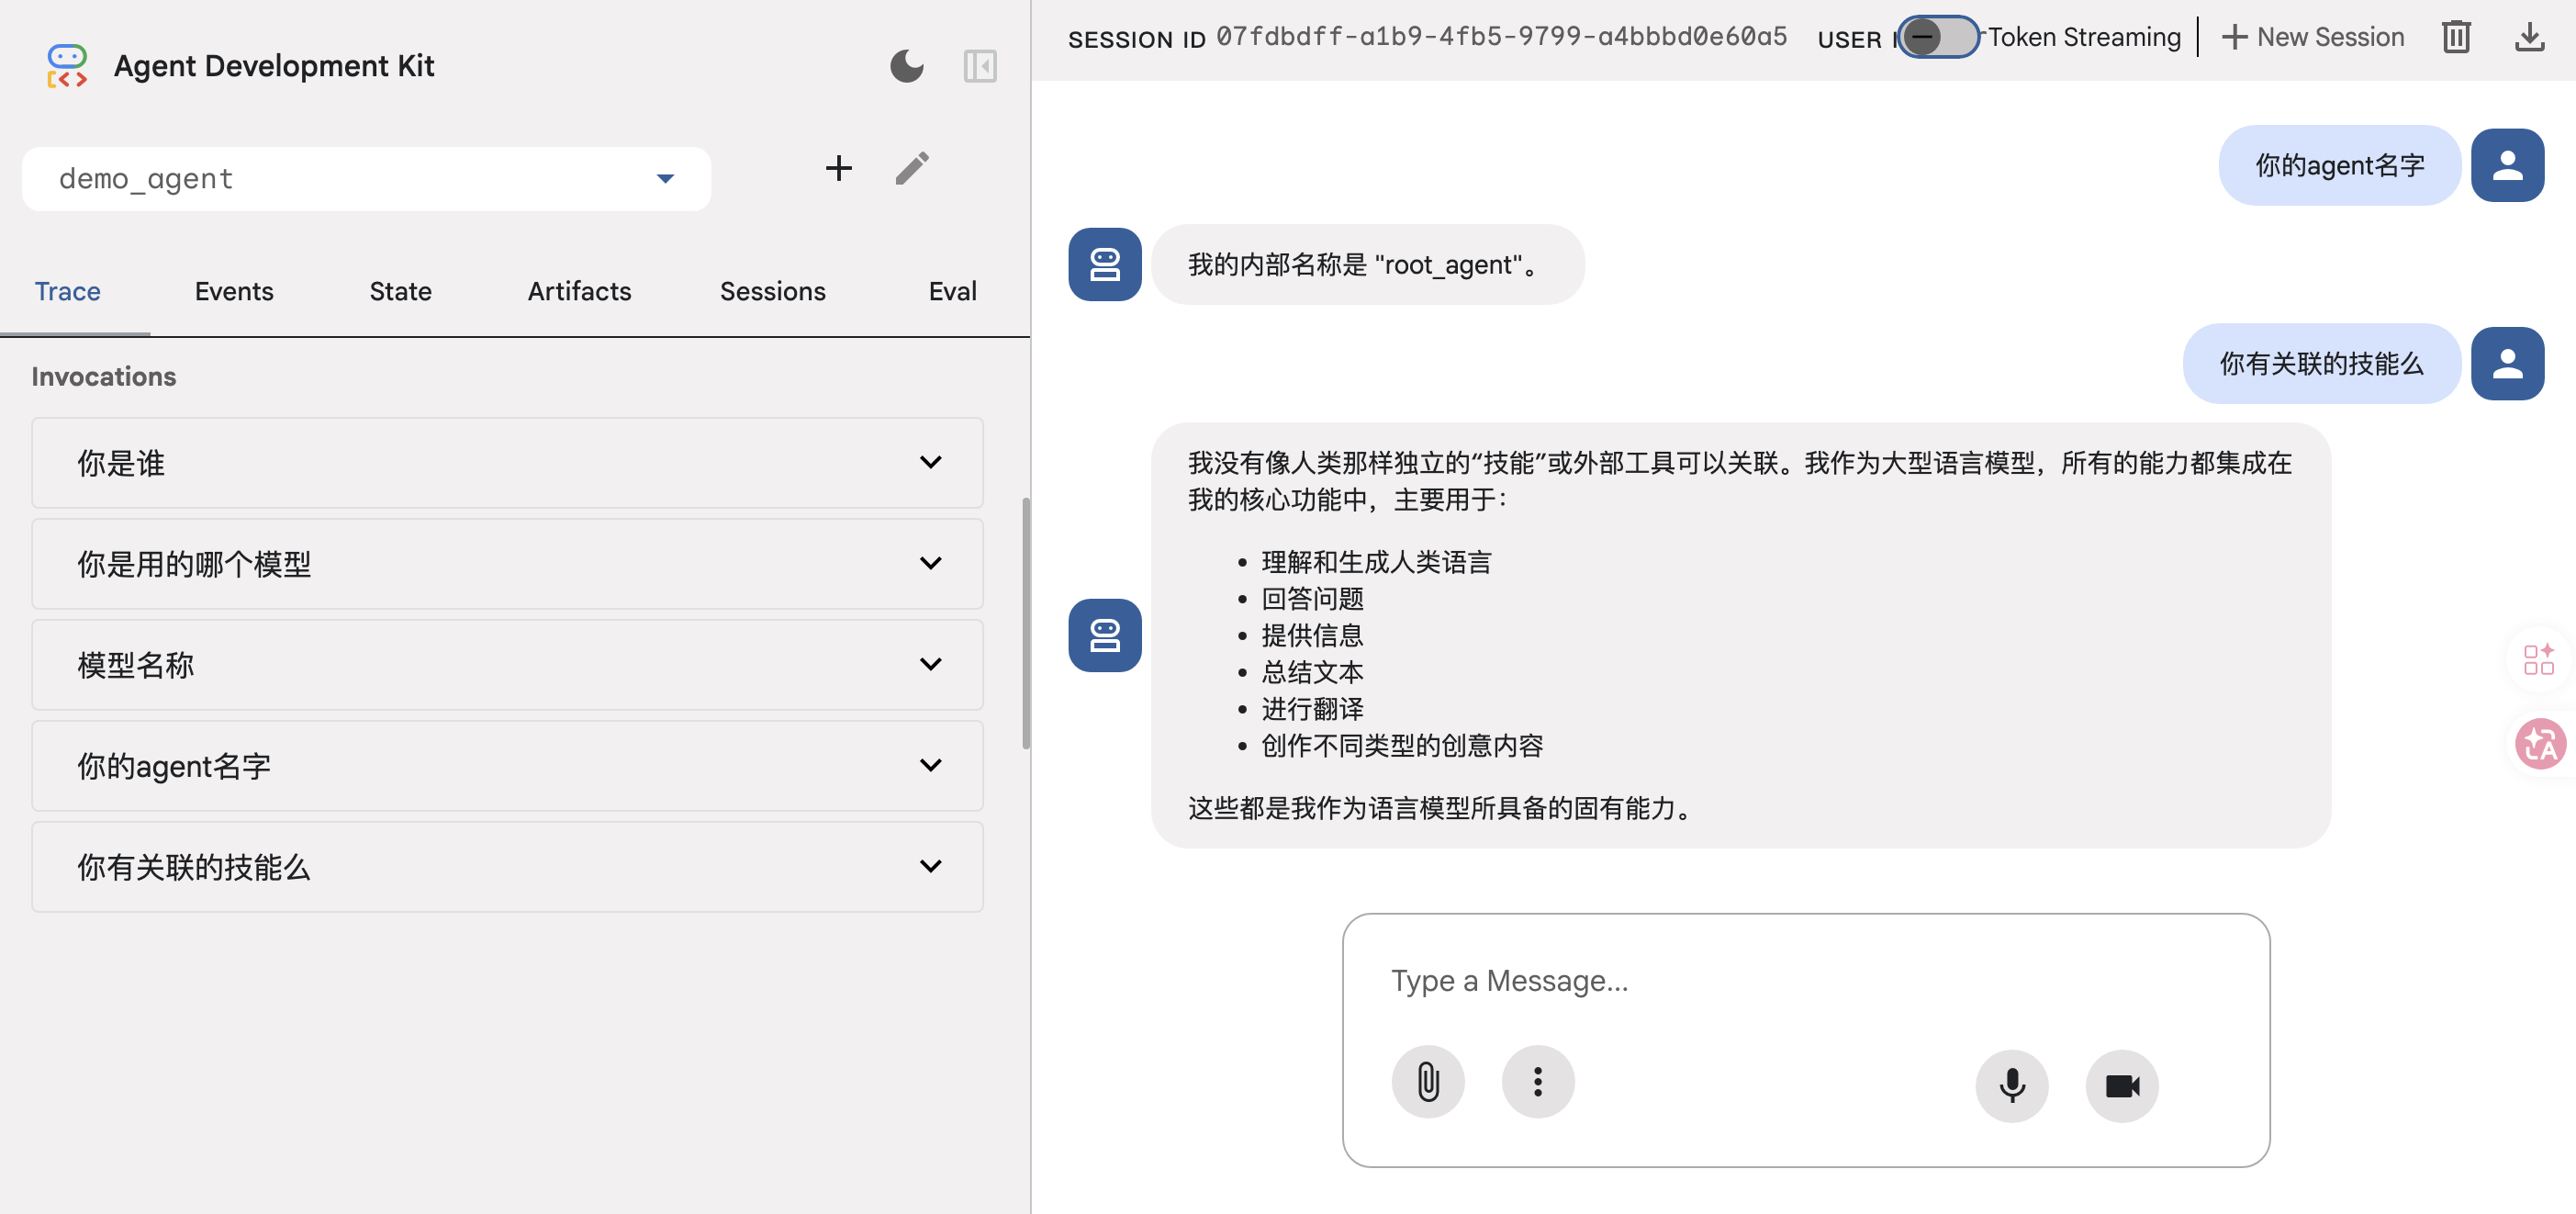Switch to the Events tab
2576x1214 pixels.
[x=234, y=292]
